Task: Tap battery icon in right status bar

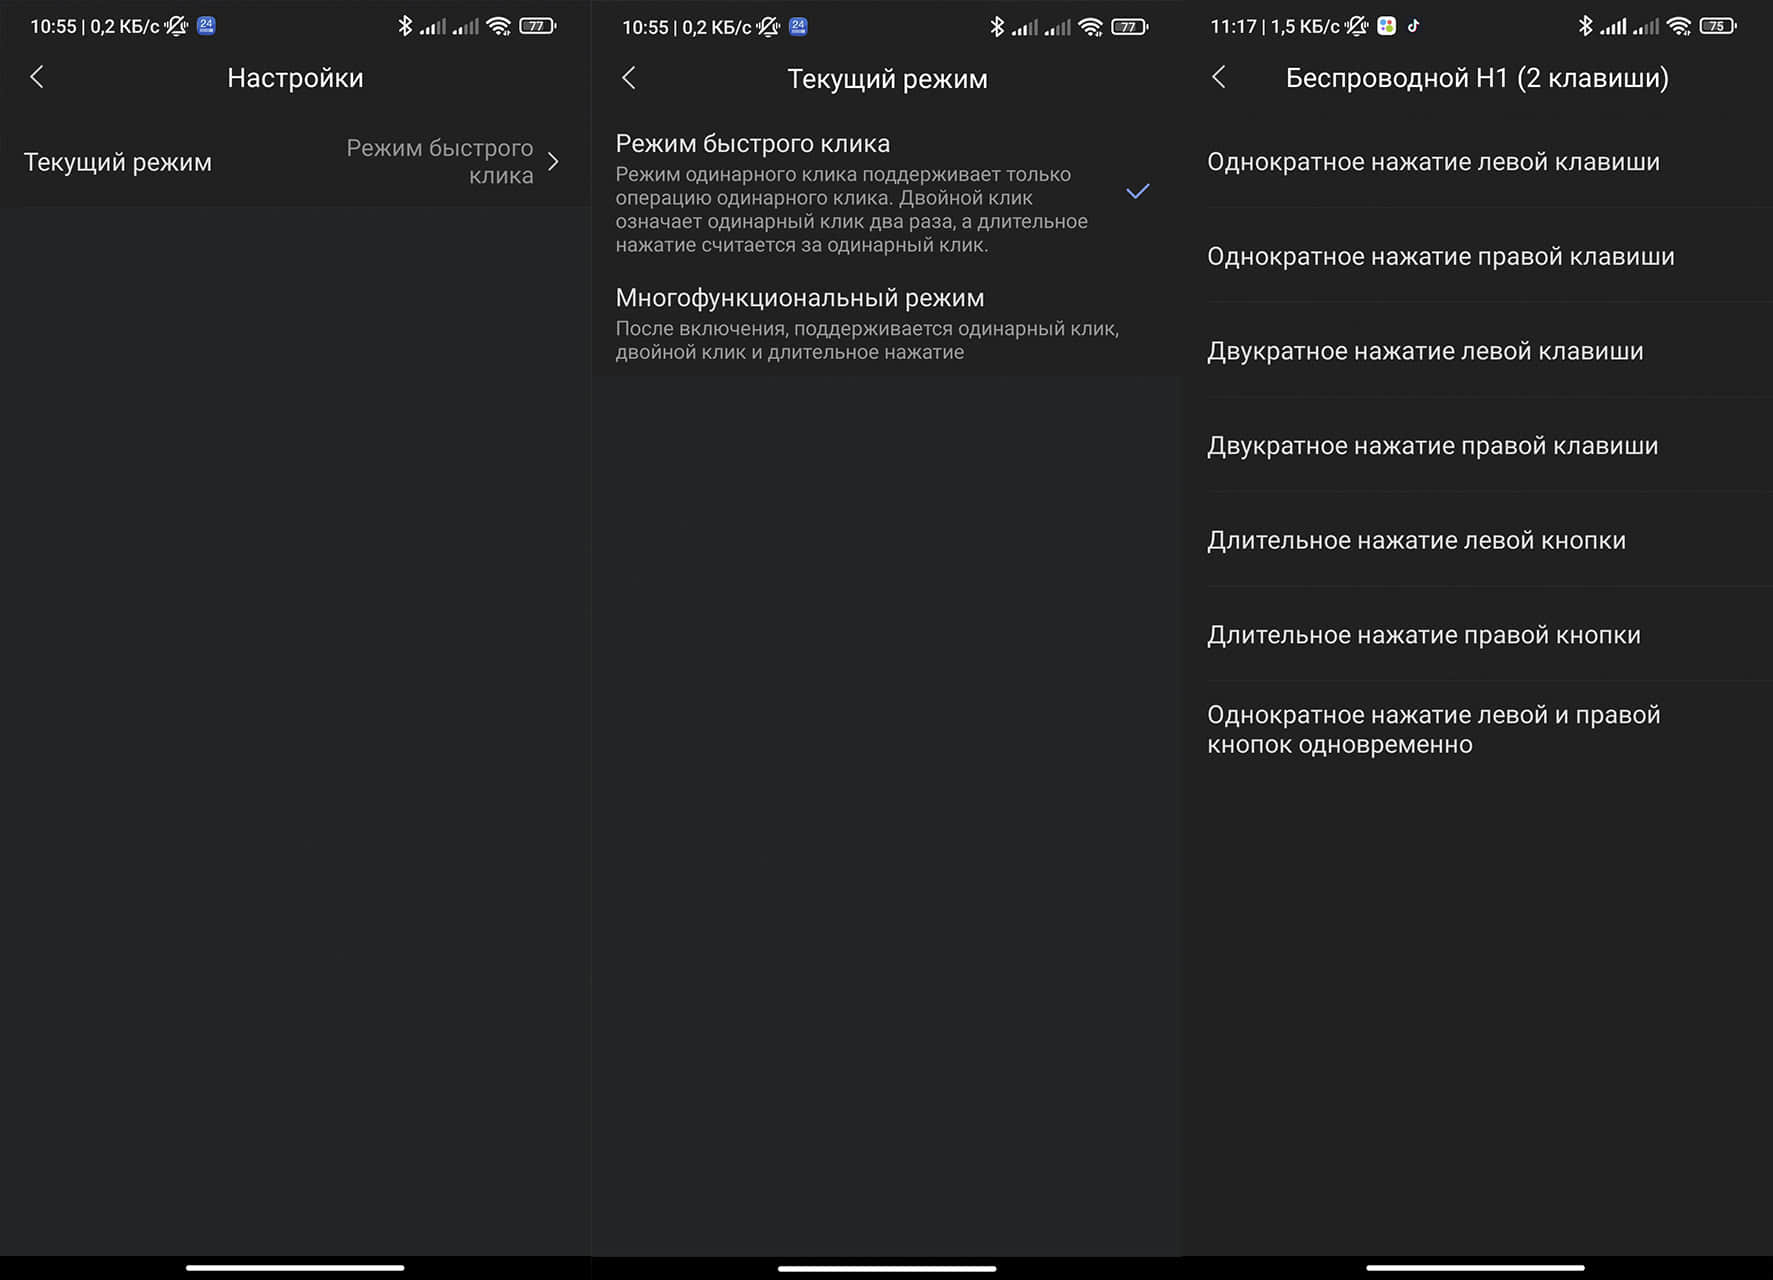Action: coord(1718,26)
